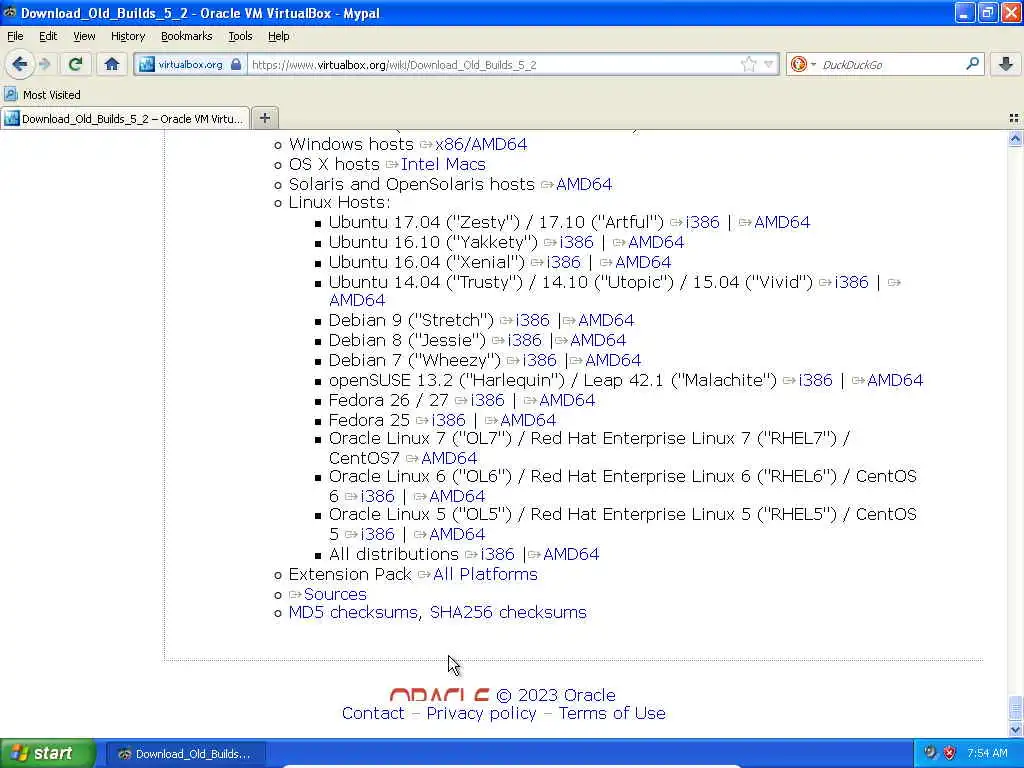This screenshot has width=1024, height=768.
Task: Click the page scrollbar up arrow
Action: click(1015, 138)
